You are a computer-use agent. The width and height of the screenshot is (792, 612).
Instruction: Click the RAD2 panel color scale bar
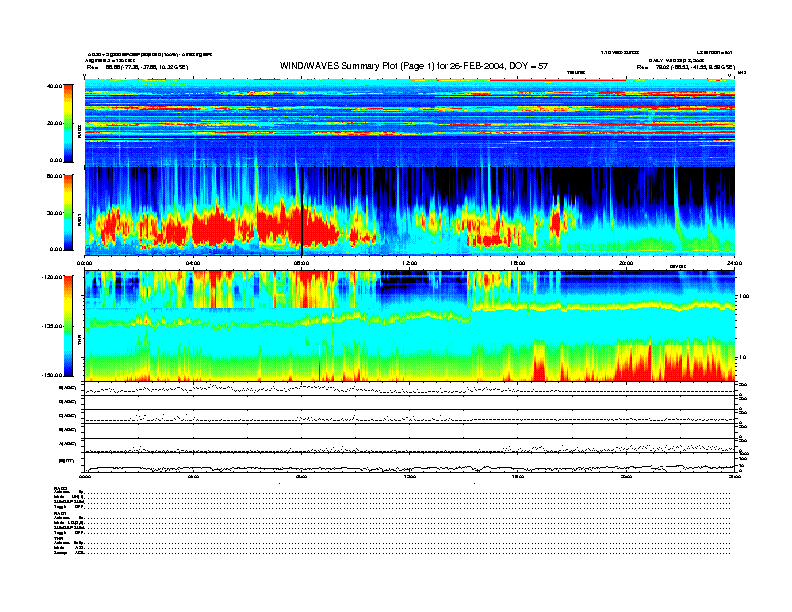pyautogui.click(x=67, y=122)
